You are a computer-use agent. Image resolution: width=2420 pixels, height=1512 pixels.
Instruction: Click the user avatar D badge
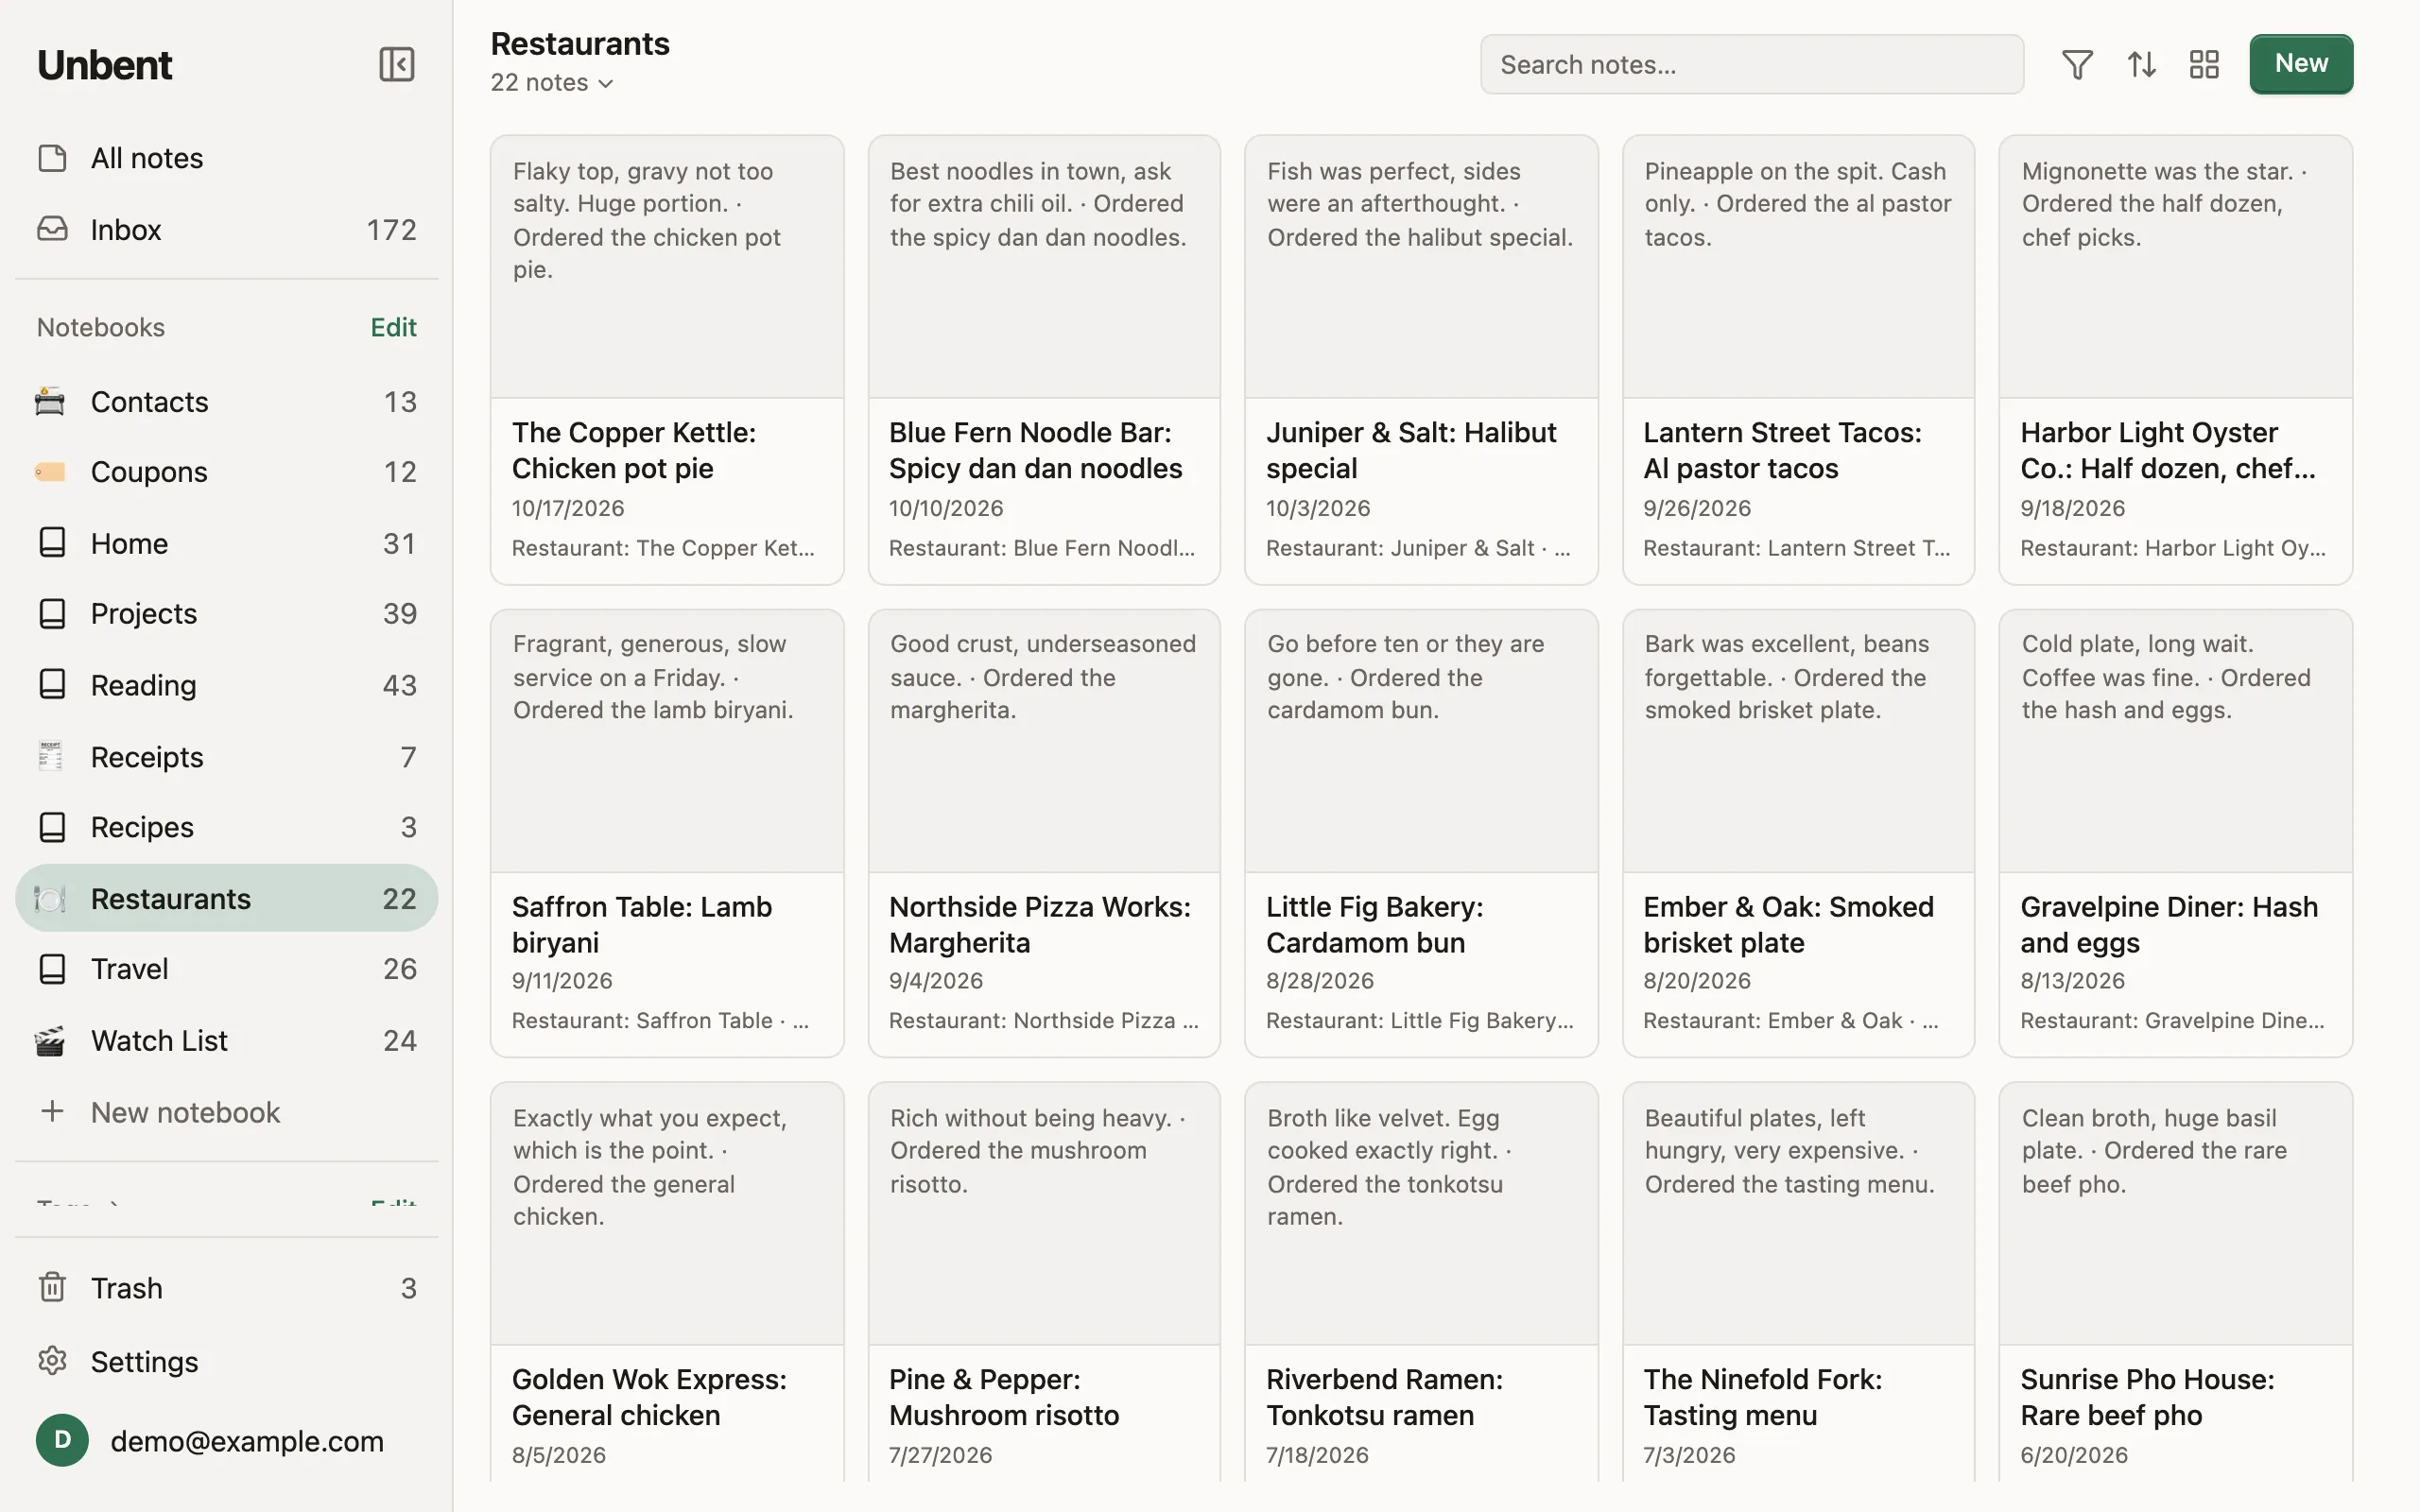pyautogui.click(x=62, y=1440)
